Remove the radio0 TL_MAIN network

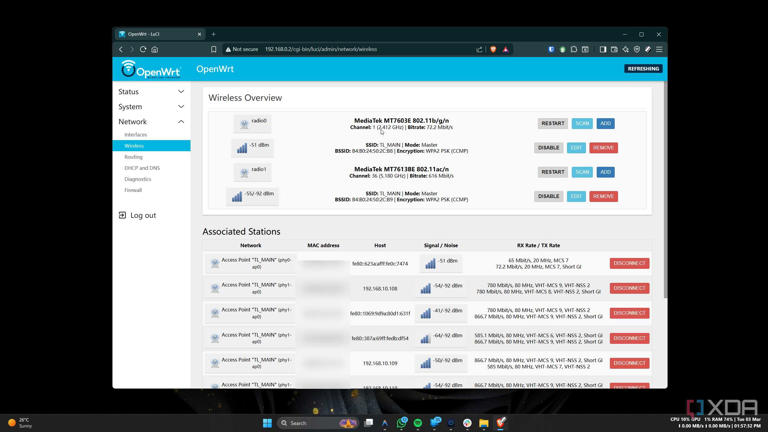[x=603, y=148]
